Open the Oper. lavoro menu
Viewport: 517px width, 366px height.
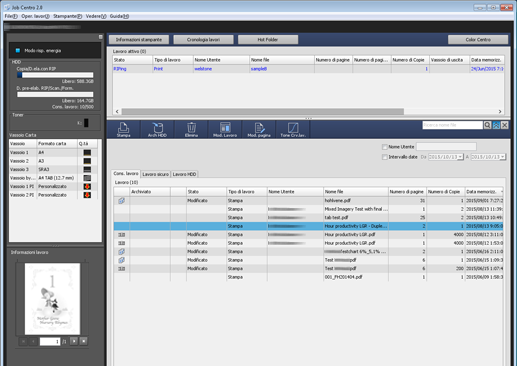point(35,16)
